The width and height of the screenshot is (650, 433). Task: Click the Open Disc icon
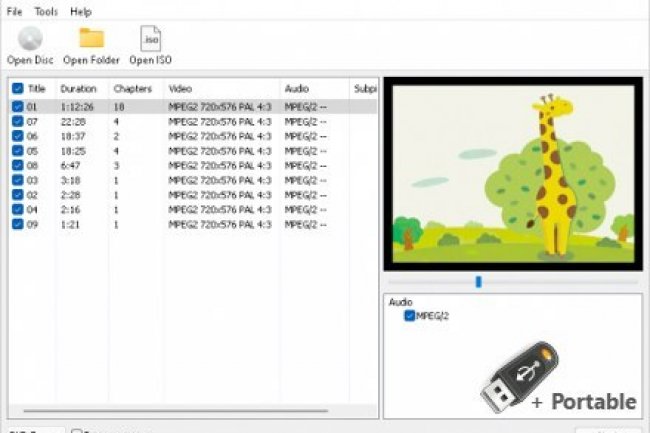tap(30, 39)
